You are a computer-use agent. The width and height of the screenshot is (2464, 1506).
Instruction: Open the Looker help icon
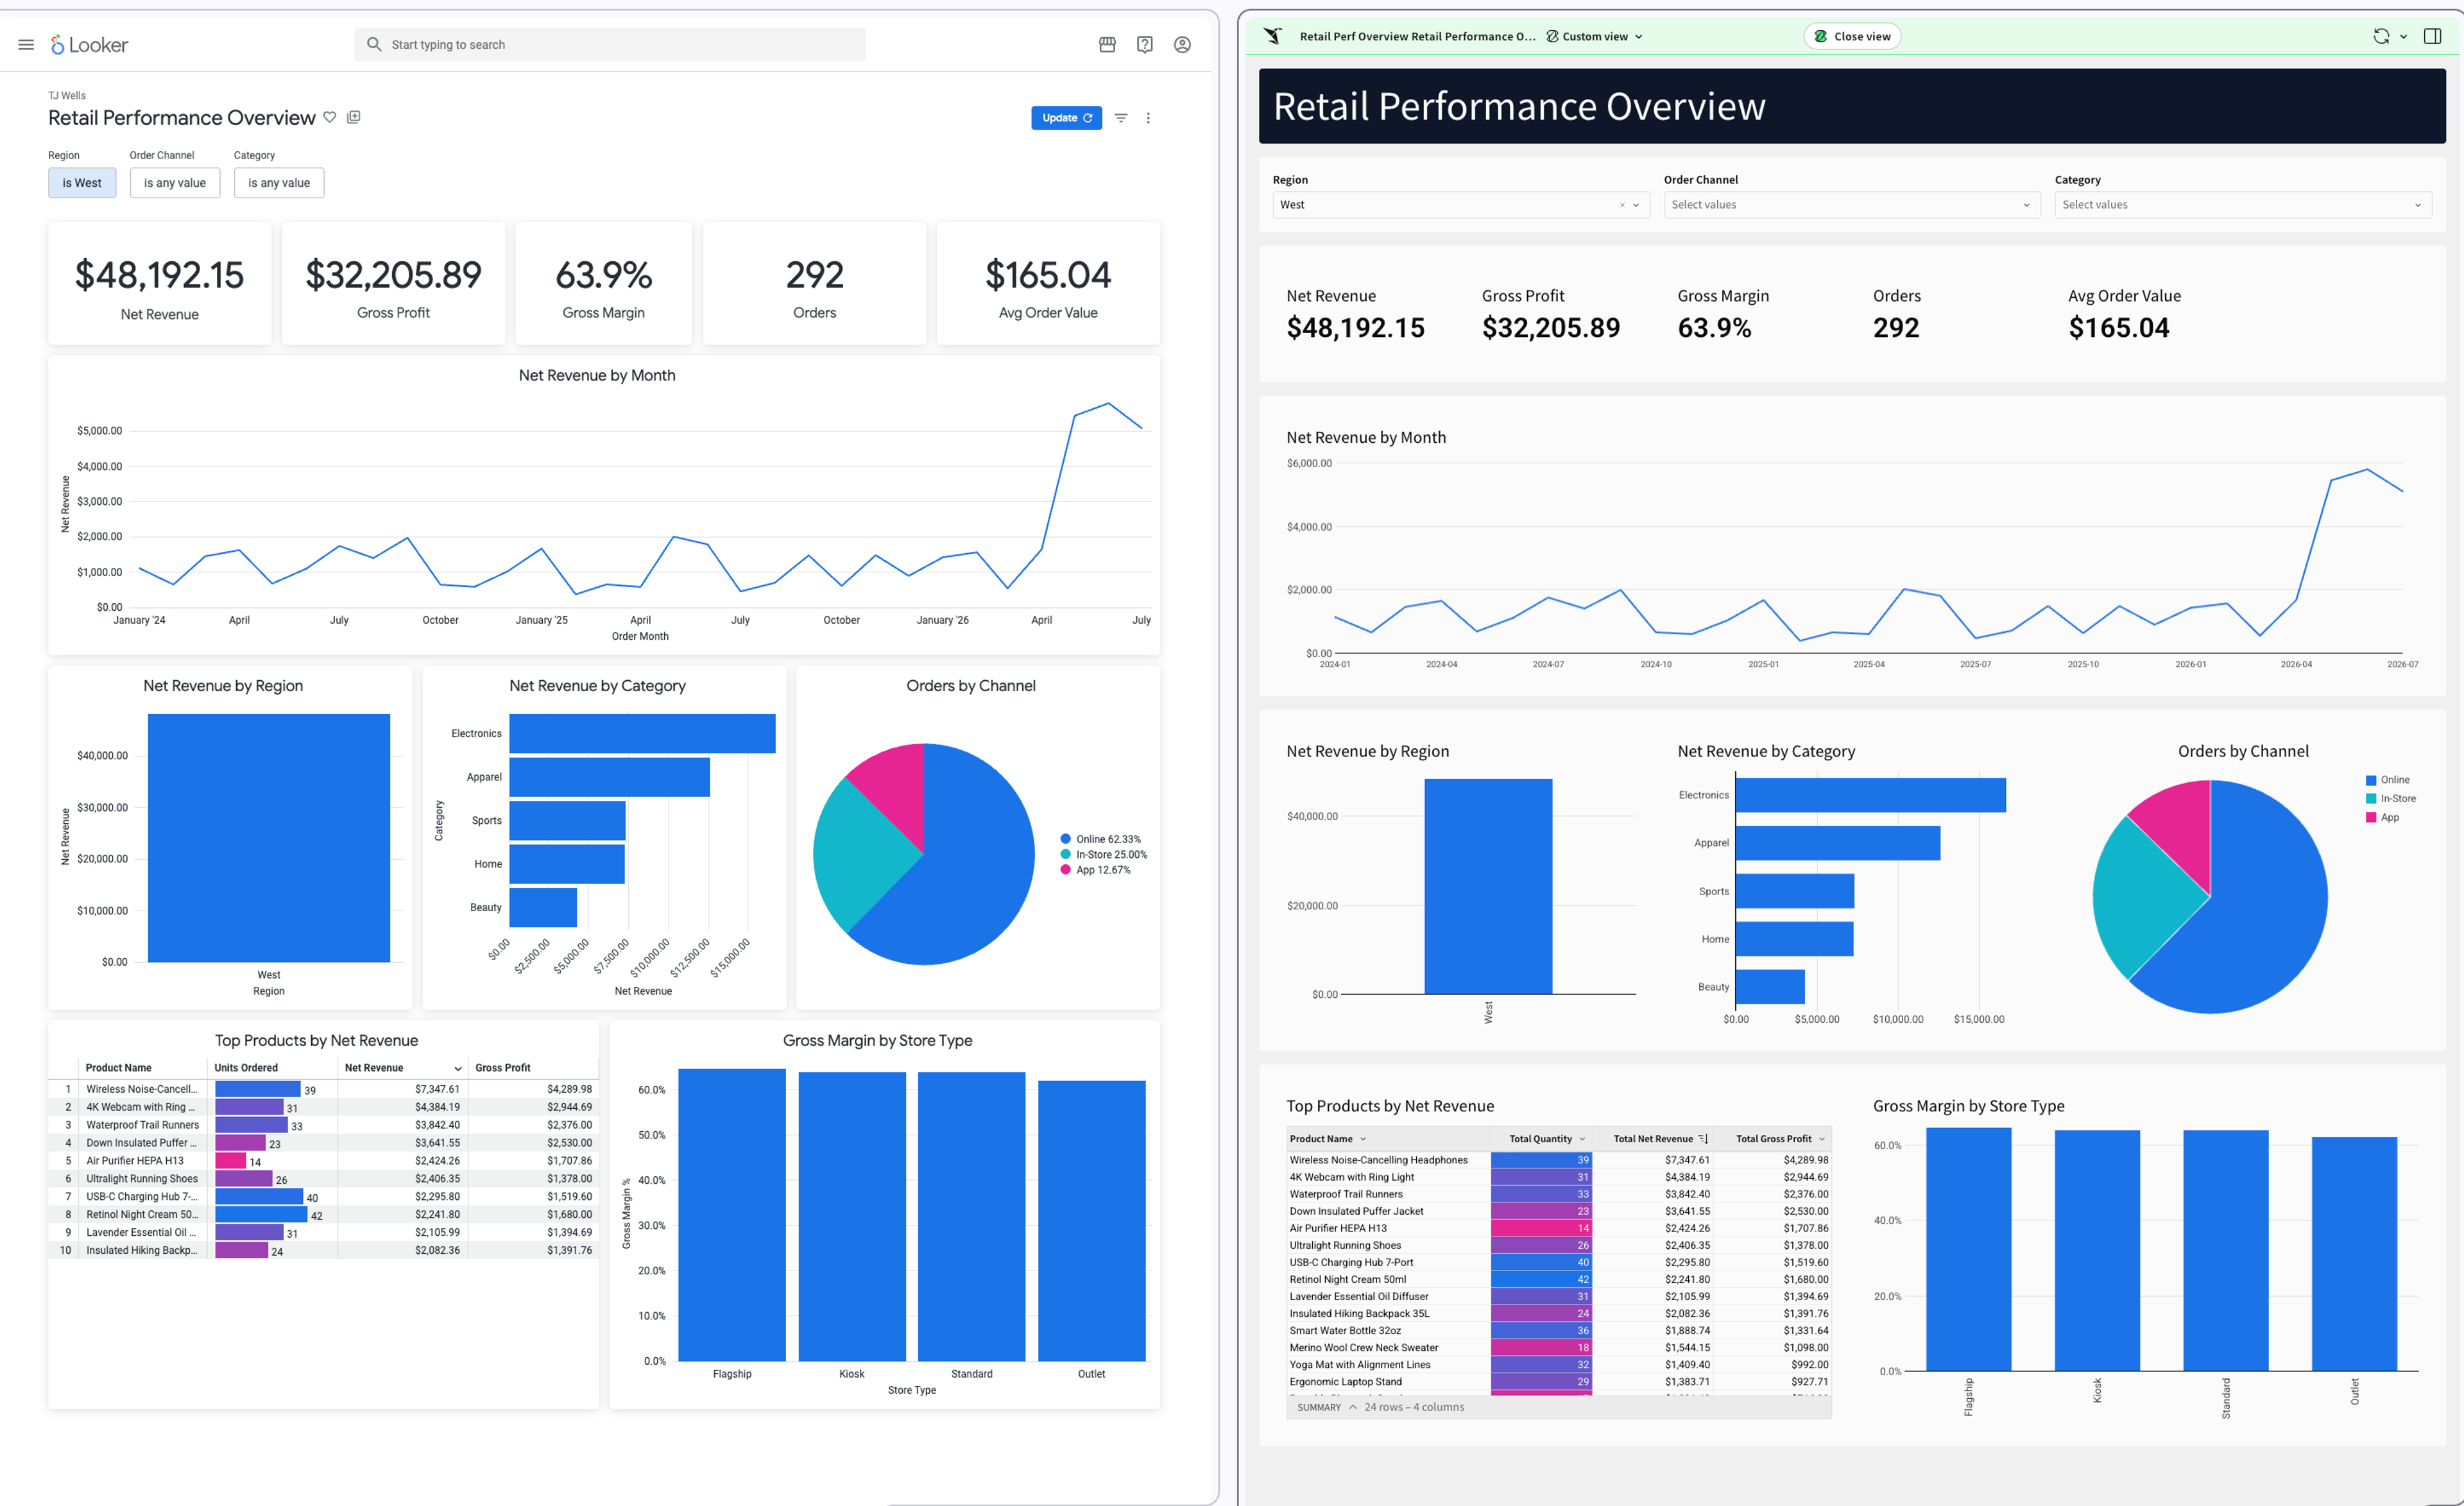pyautogui.click(x=1145, y=44)
